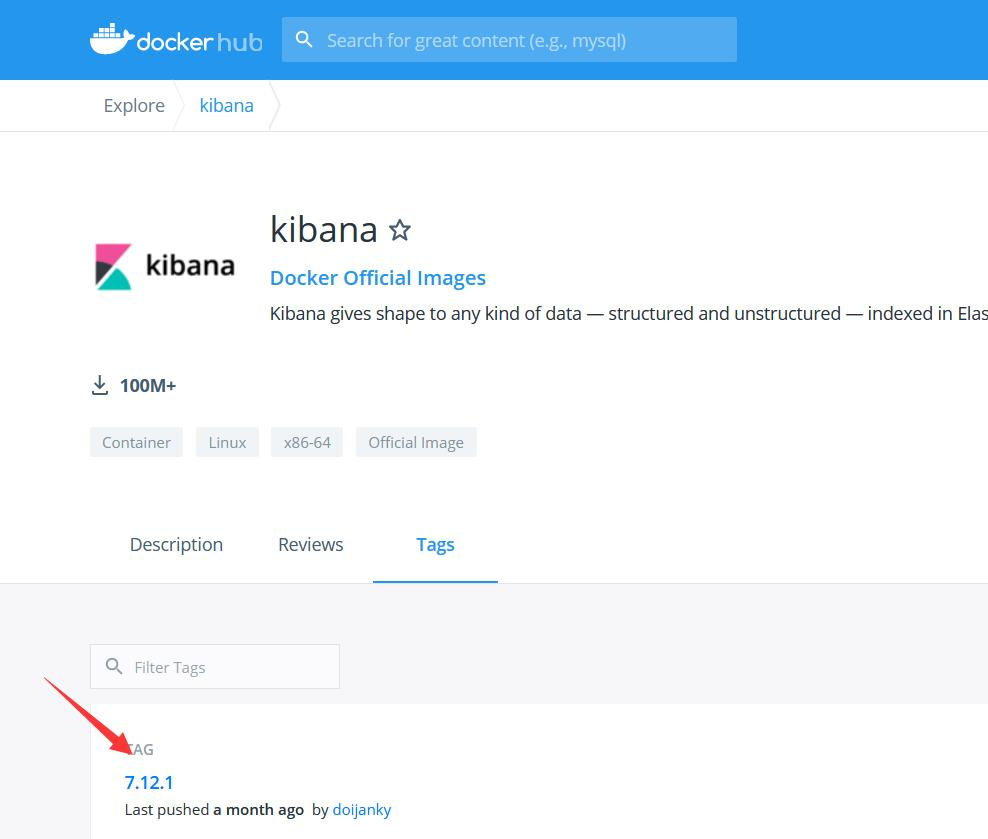Click the search magnifier icon in header
Viewport: 988px width, 839px height.
click(x=304, y=40)
